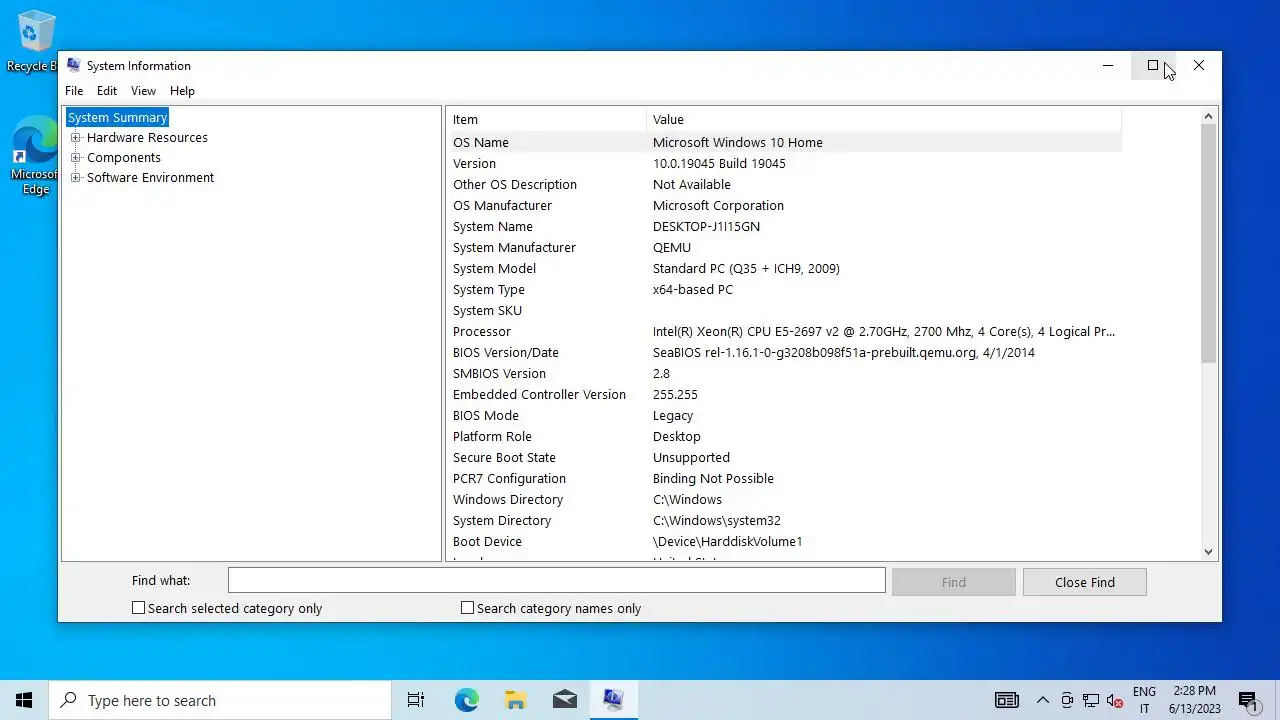This screenshot has width=1280, height=720.
Task: Click ENG IT language indicator
Action: click(x=1144, y=700)
